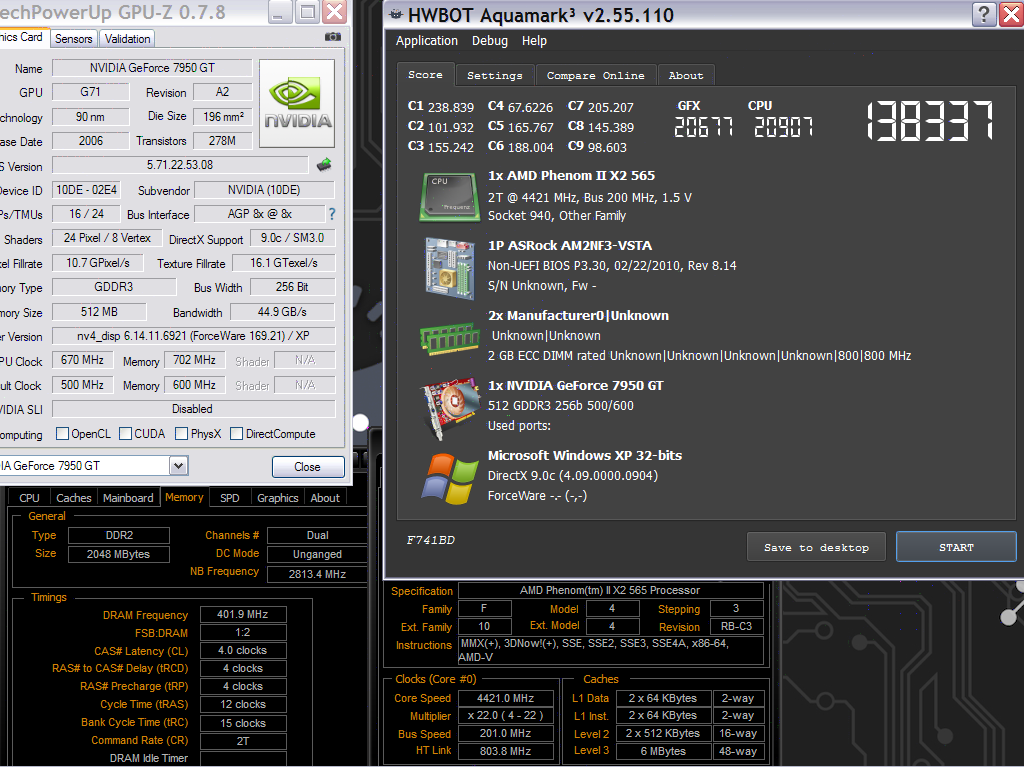The width and height of the screenshot is (1024, 768).
Task: Click the Windows XP logo icon
Action: click(449, 479)
